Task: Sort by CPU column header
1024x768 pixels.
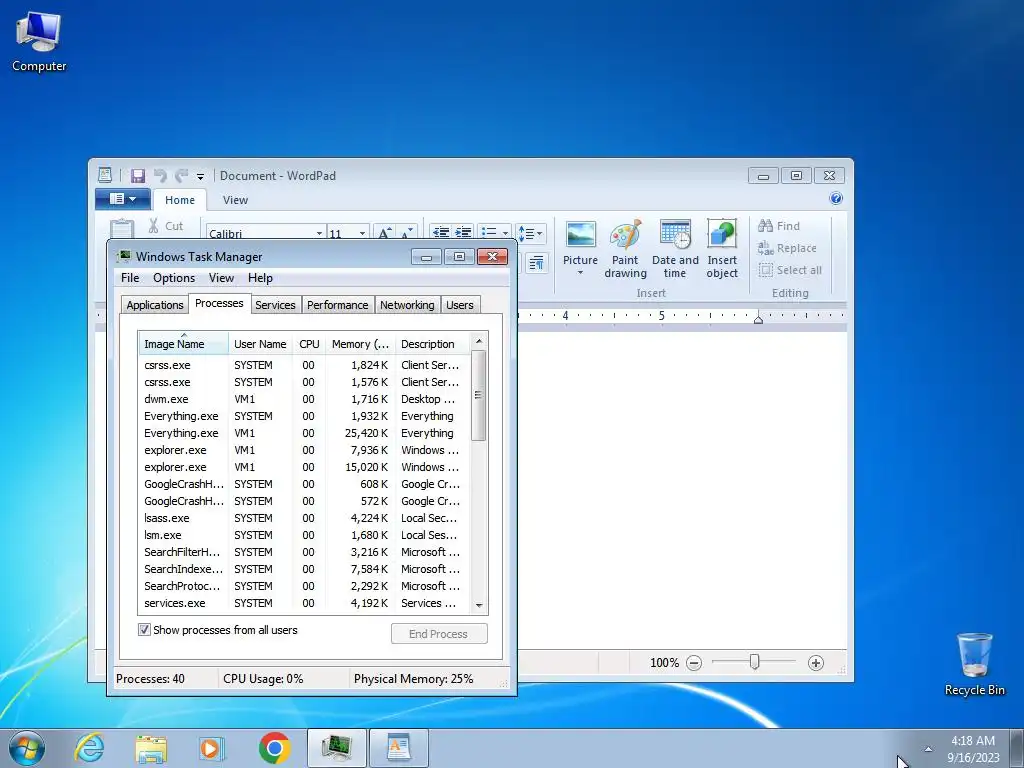Action: click(309, 344)
